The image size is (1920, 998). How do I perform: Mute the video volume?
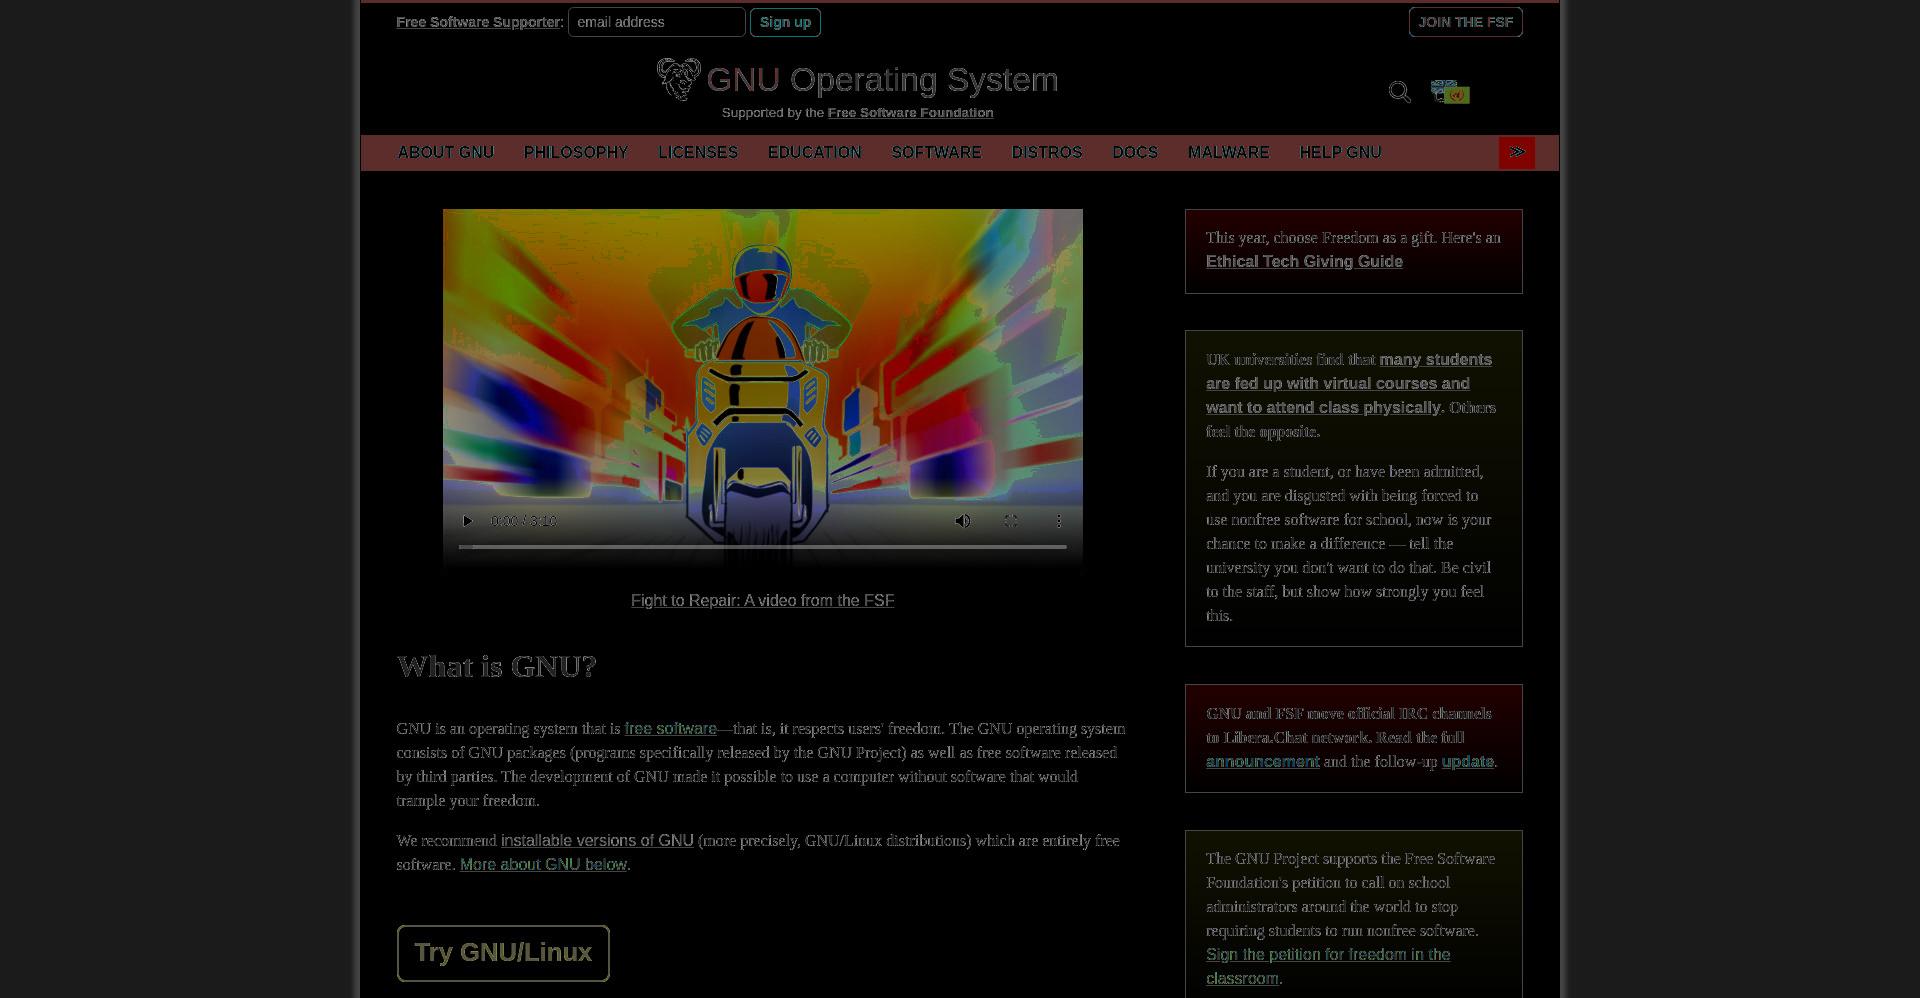point(963,521)
